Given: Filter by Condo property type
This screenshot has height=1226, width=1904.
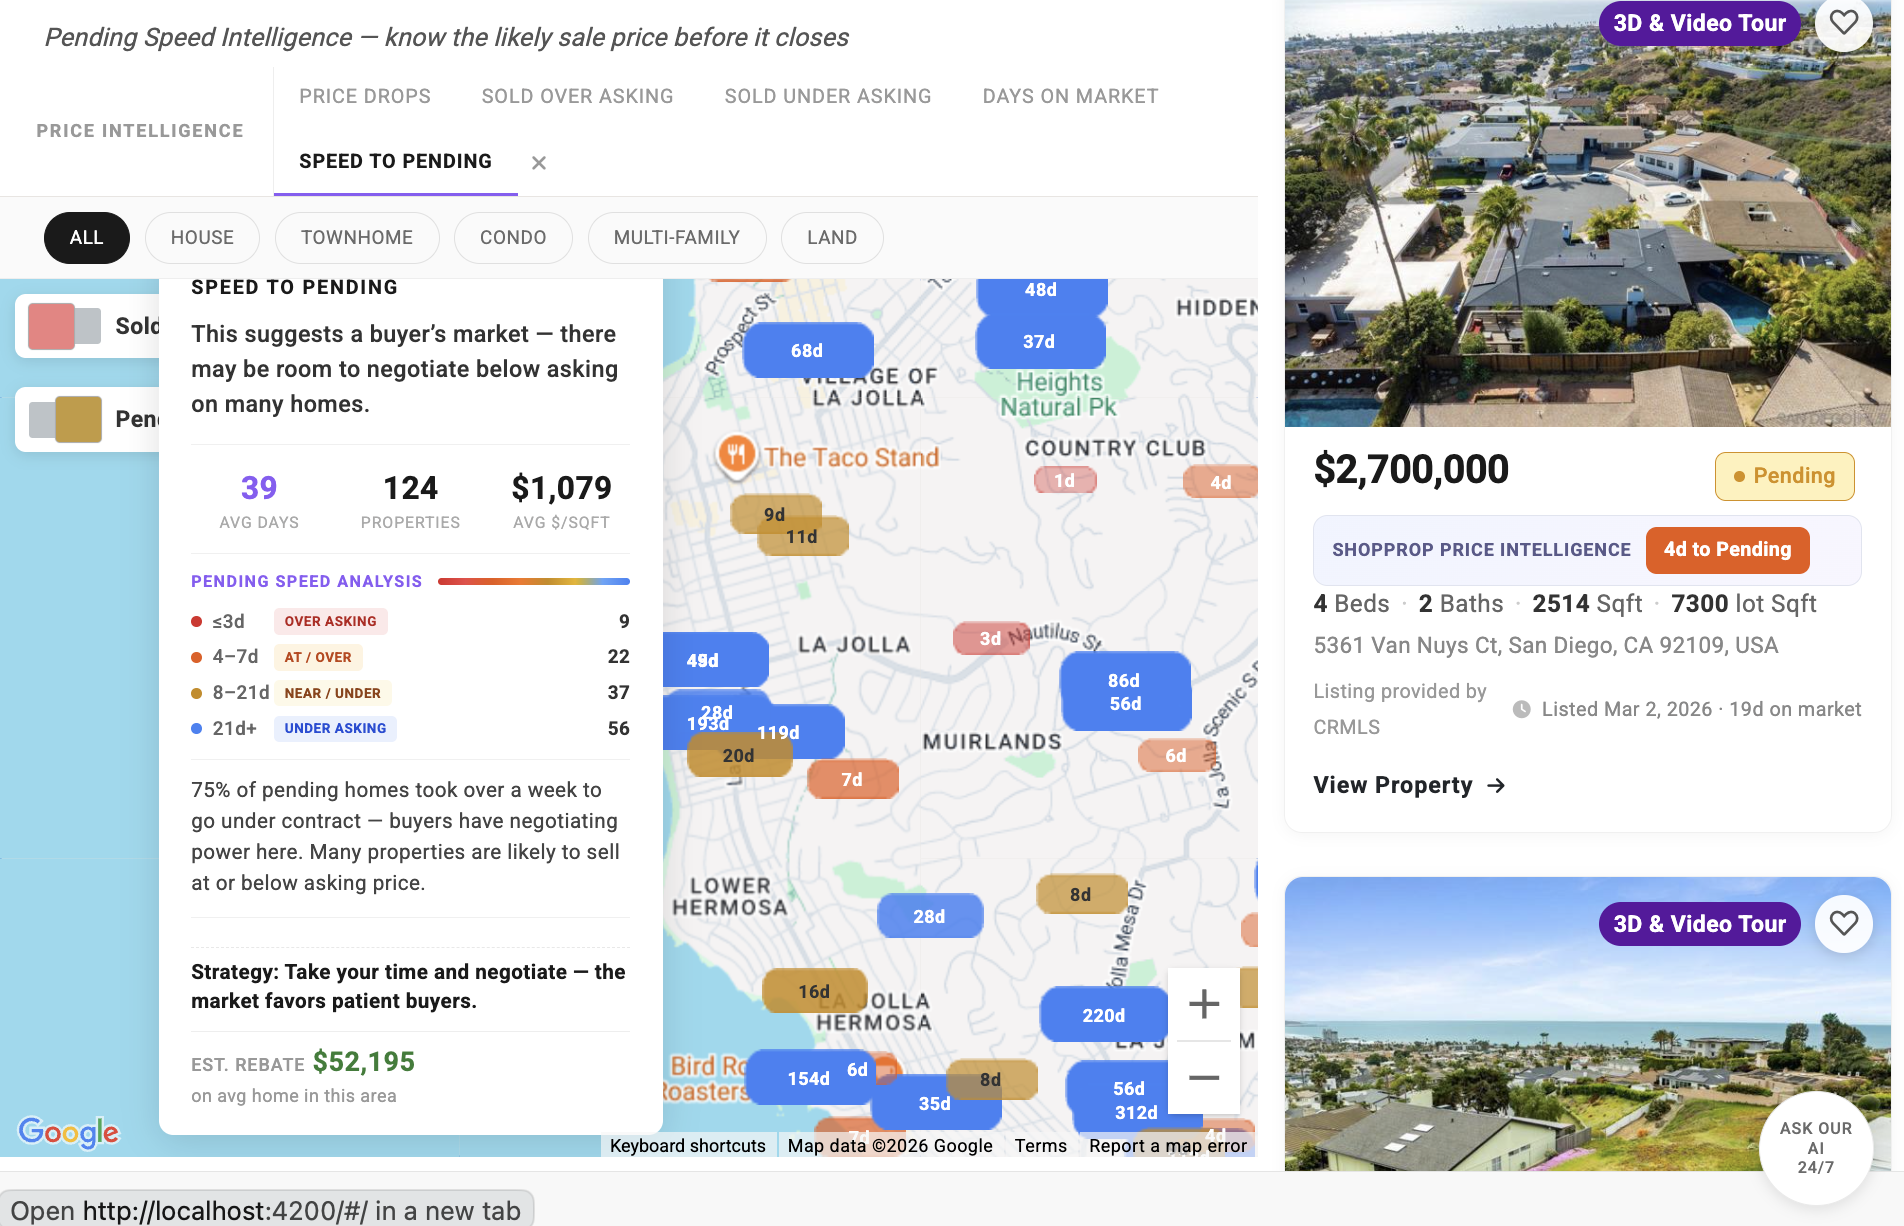Looking at the screenshot, I should click(513, 238).
